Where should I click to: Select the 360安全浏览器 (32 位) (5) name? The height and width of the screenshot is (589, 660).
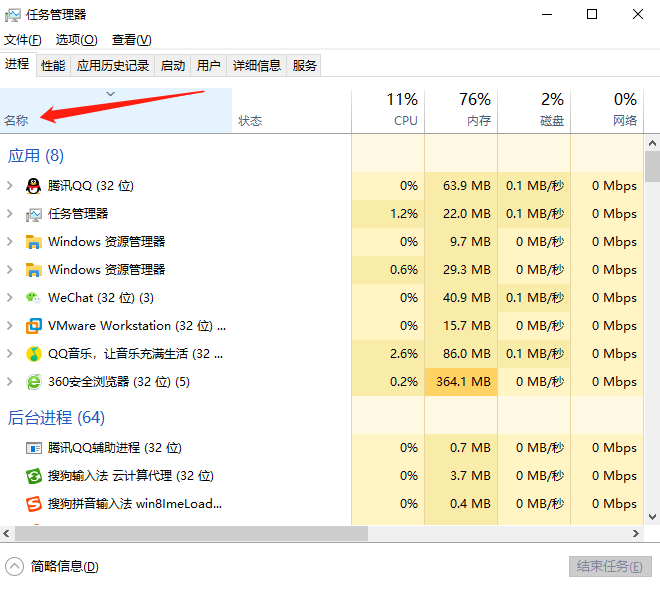coord(119,382)
